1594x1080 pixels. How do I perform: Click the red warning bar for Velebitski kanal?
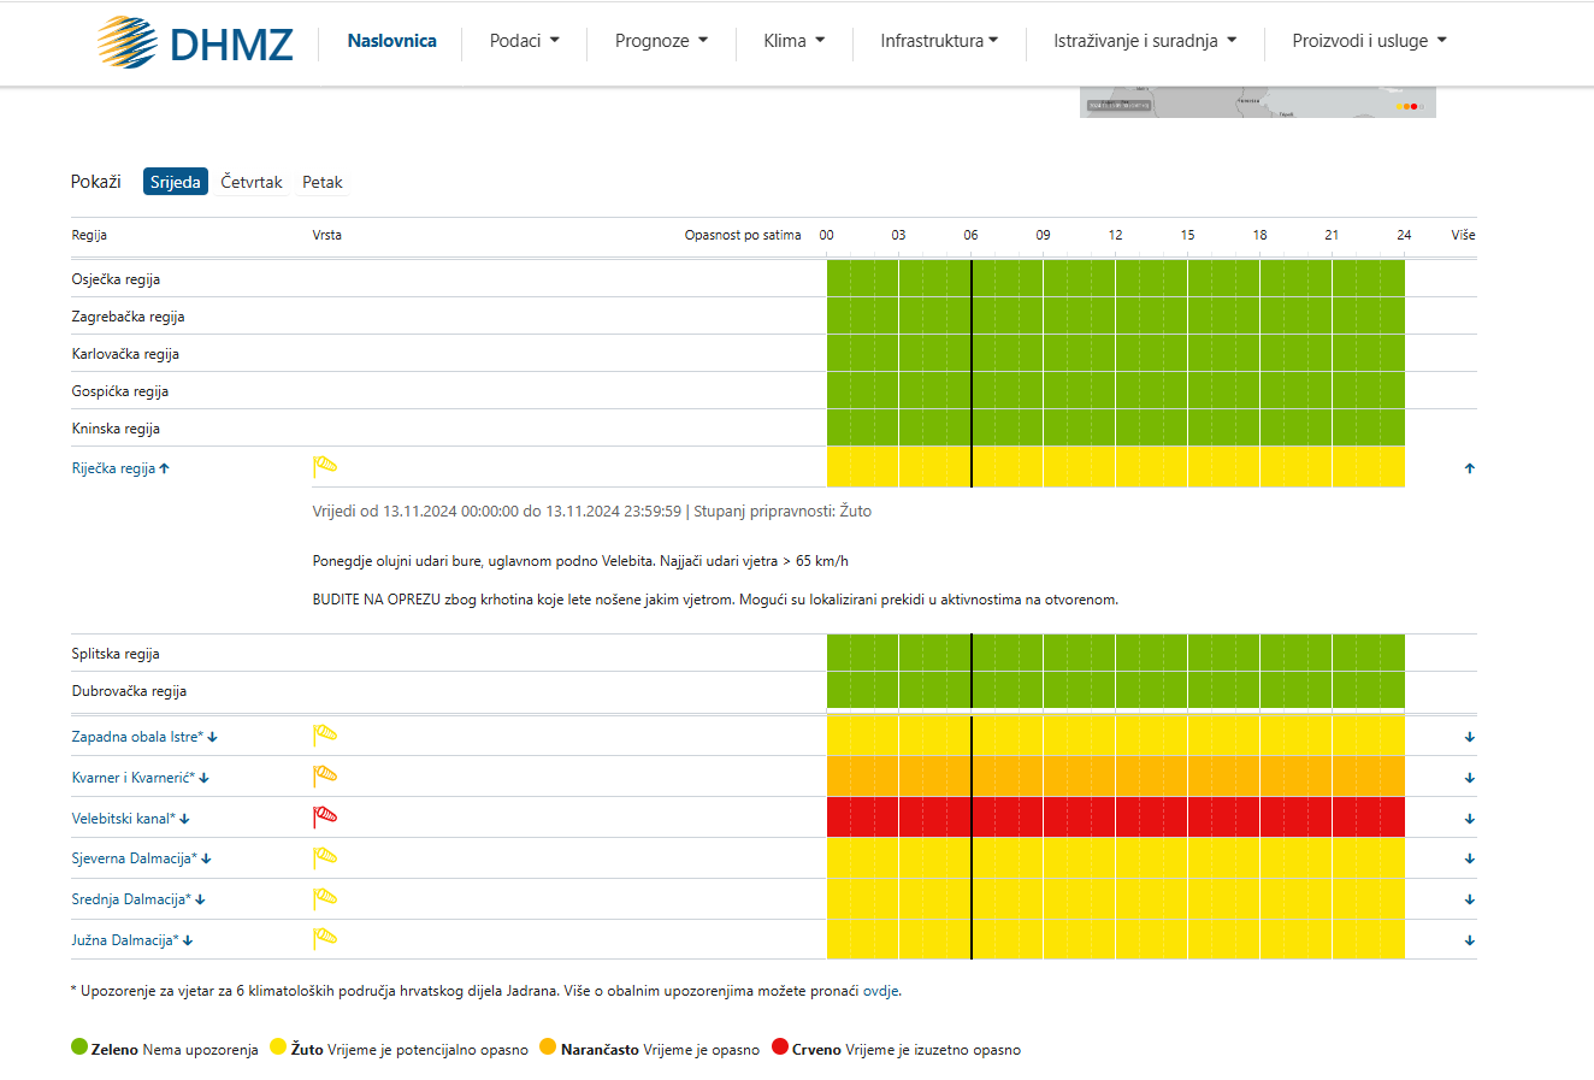click(1115, 817)
